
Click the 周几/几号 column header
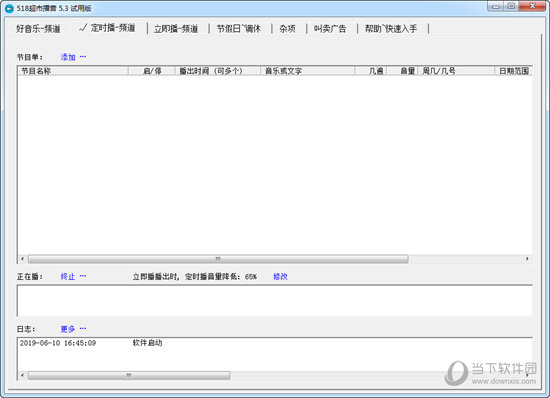point(456,71)
